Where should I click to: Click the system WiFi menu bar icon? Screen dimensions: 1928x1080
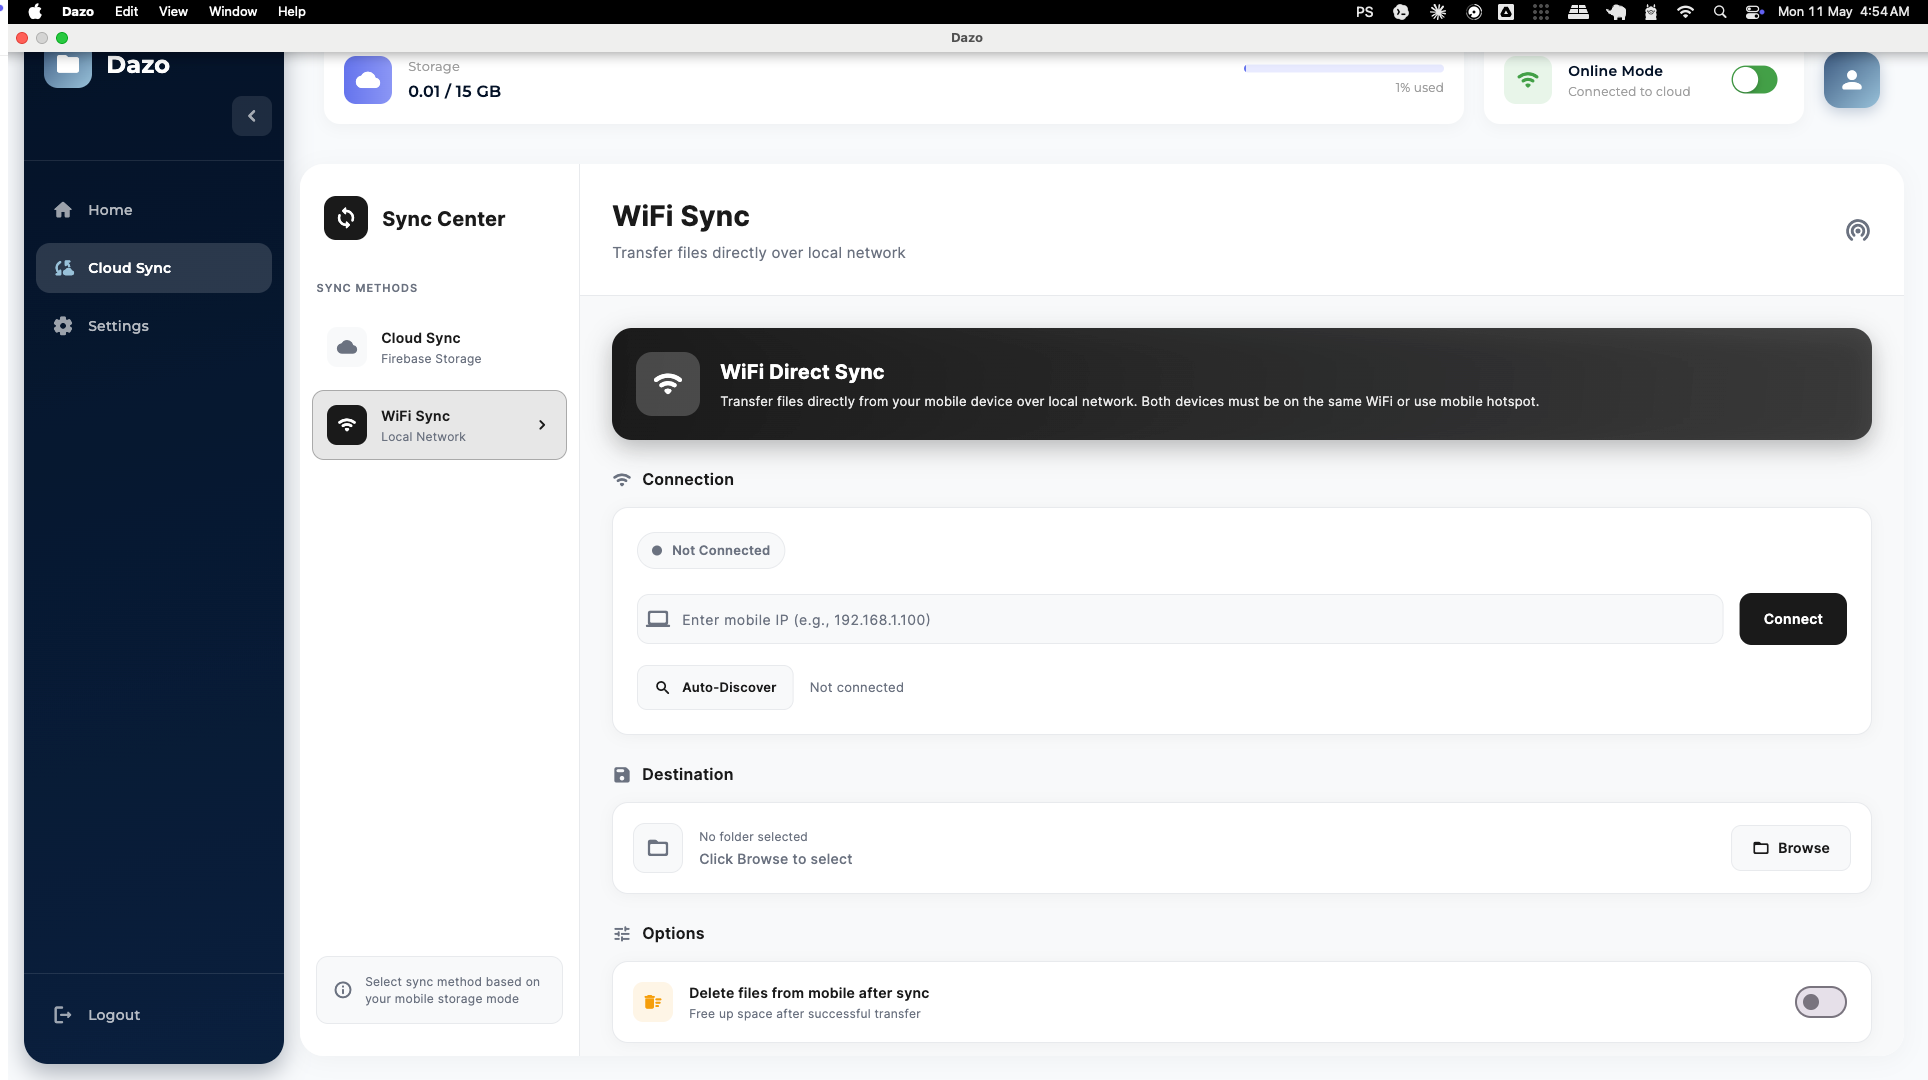tap(1685, 12)
